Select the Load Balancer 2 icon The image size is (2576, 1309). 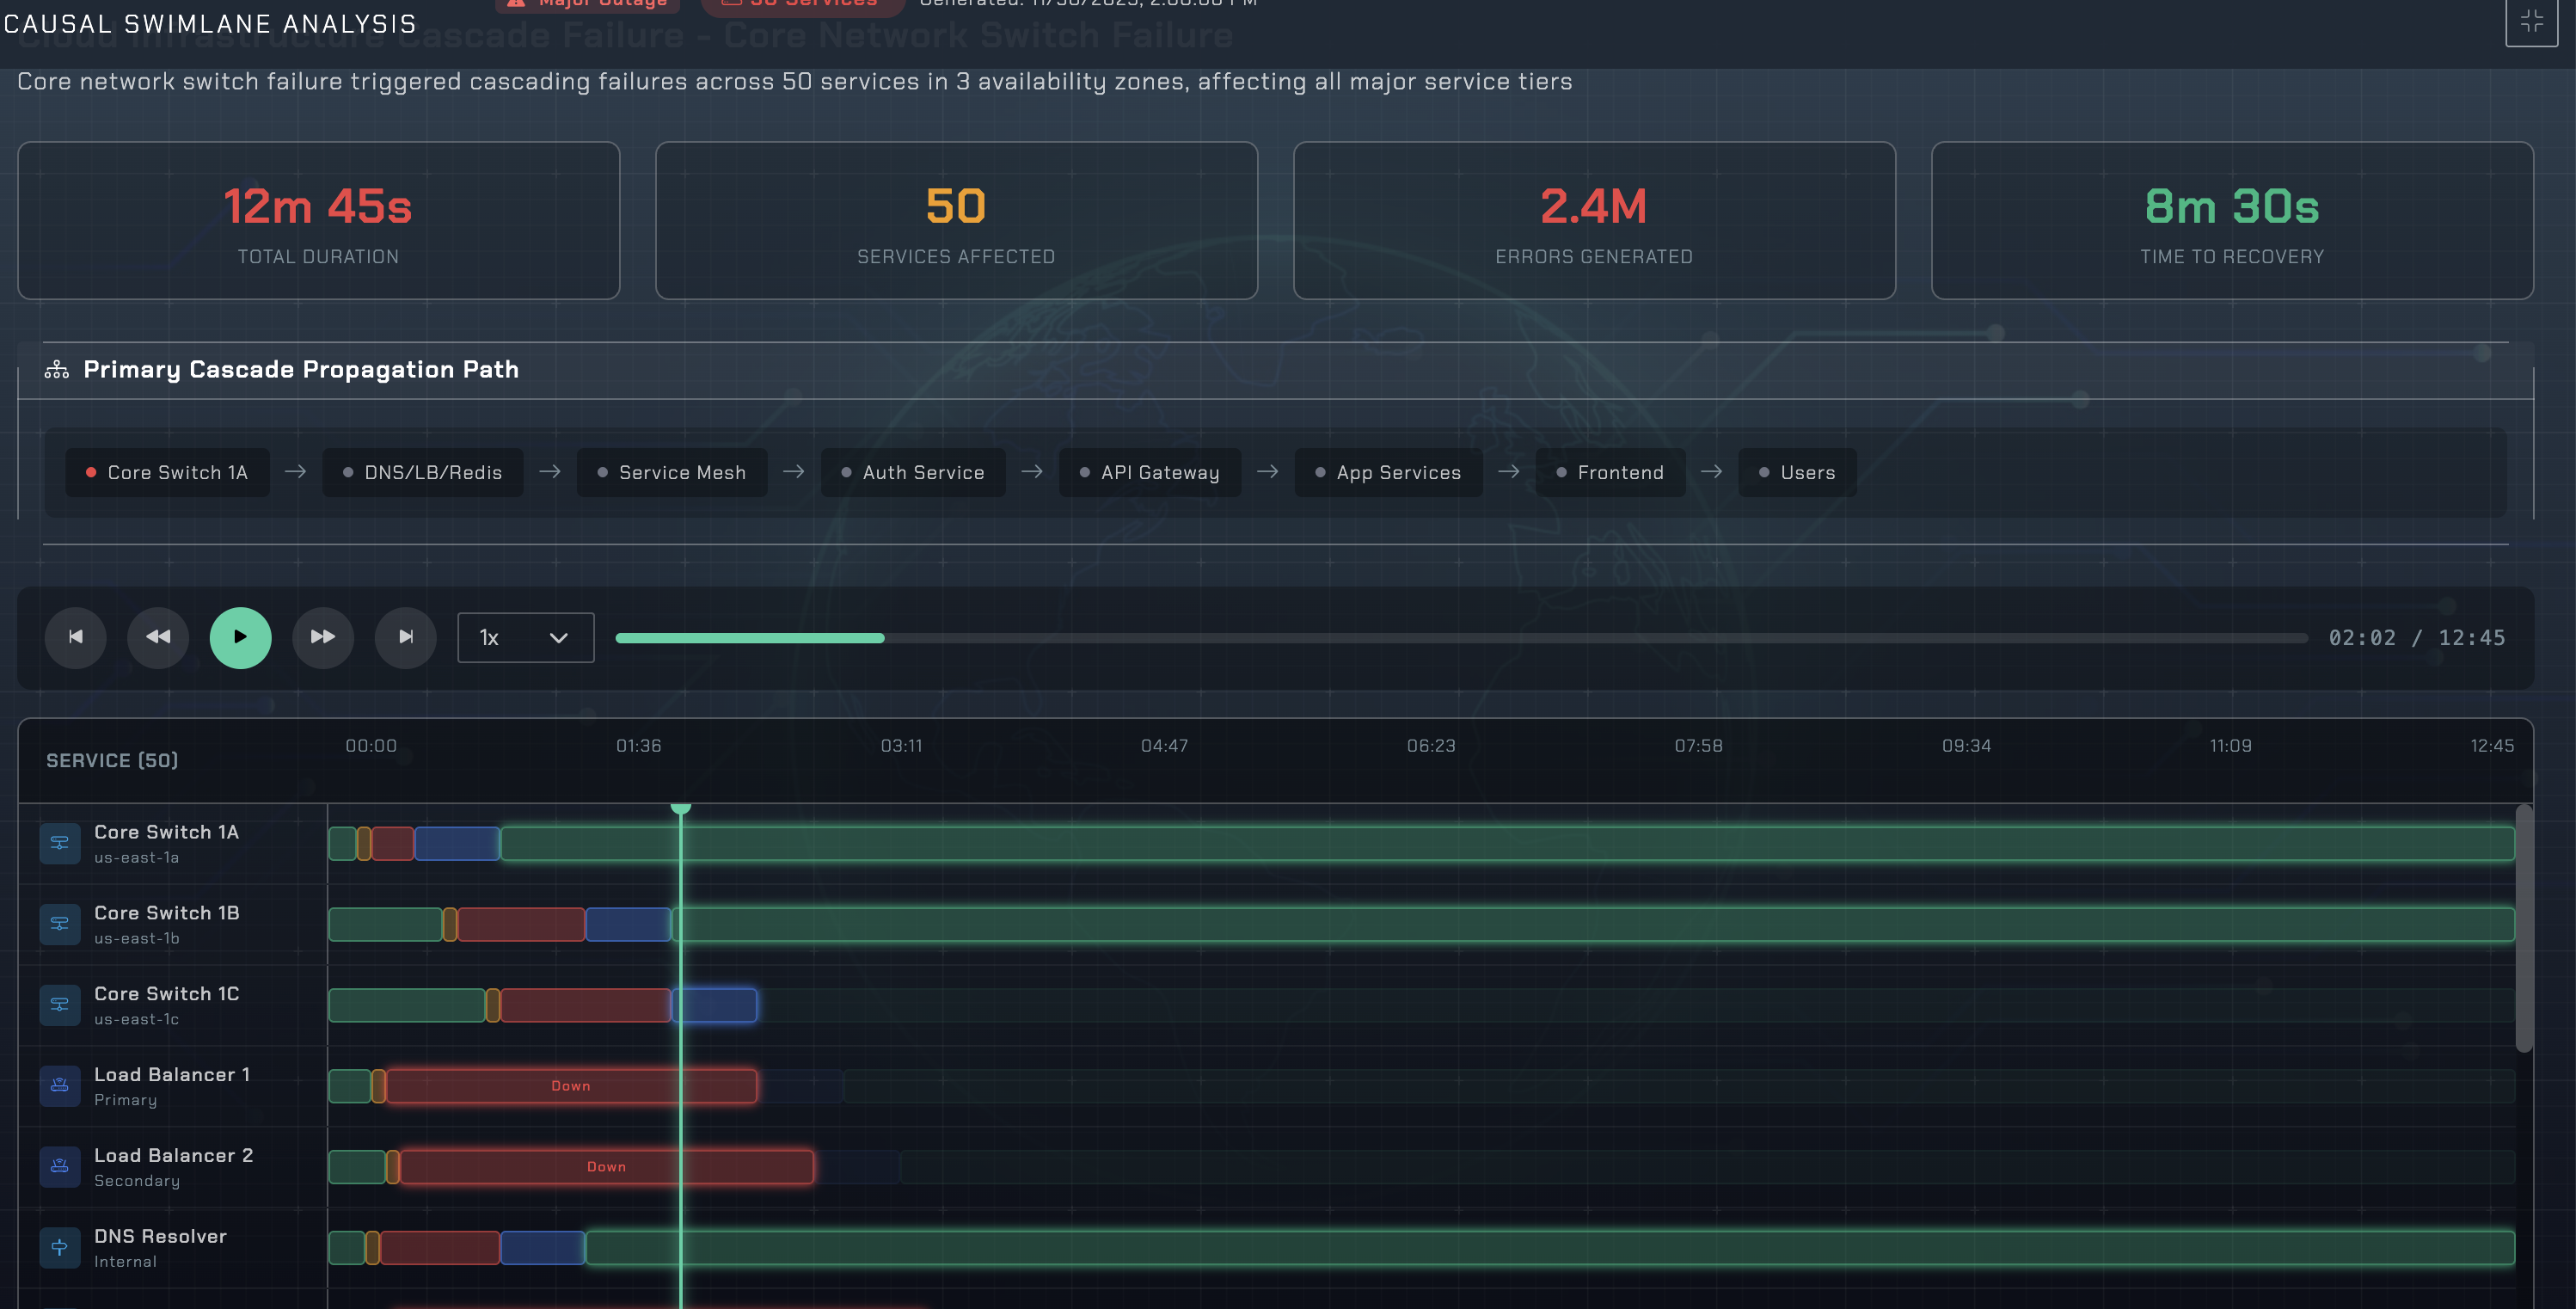coord(60,1167)
